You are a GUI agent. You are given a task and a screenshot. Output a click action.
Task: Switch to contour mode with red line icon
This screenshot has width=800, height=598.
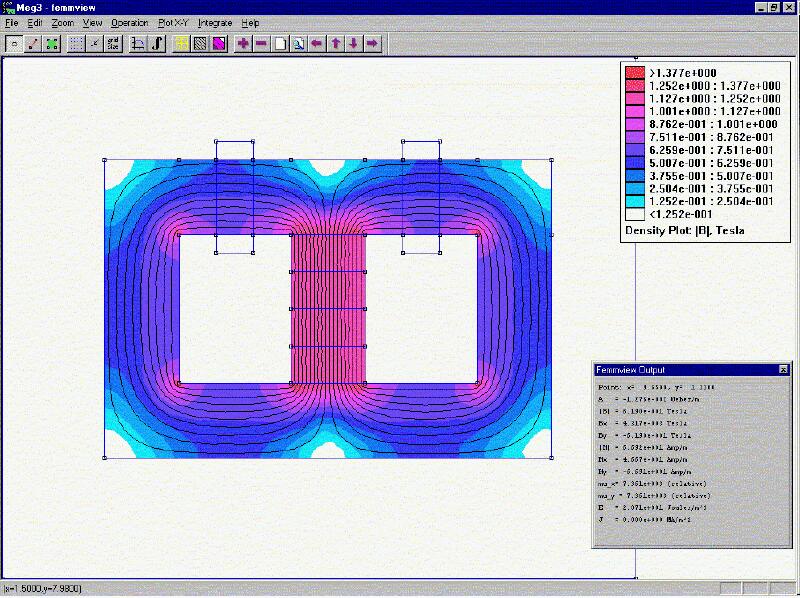click(x=33, y=43)
